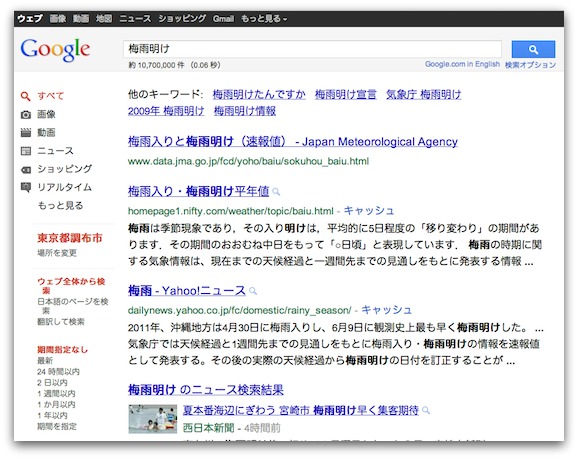Image resolution: width=578 pixels, height=459 pixels.
Task: Open 検索オプション link
Action: pyautogui.click(x=530, y=65)
